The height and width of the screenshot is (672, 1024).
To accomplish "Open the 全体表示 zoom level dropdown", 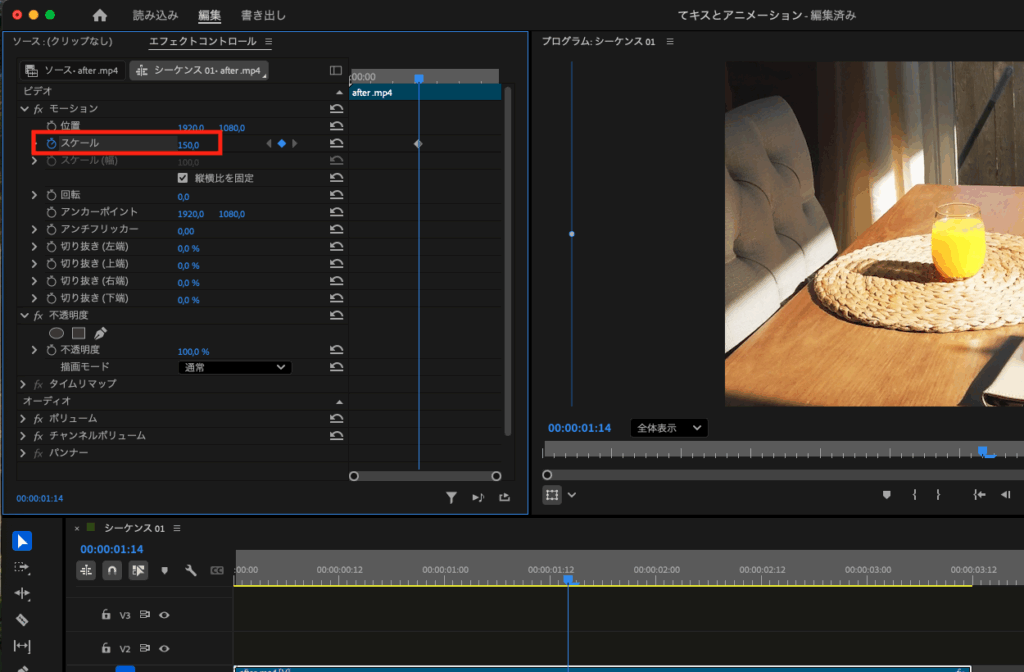I will pos(669,428).
